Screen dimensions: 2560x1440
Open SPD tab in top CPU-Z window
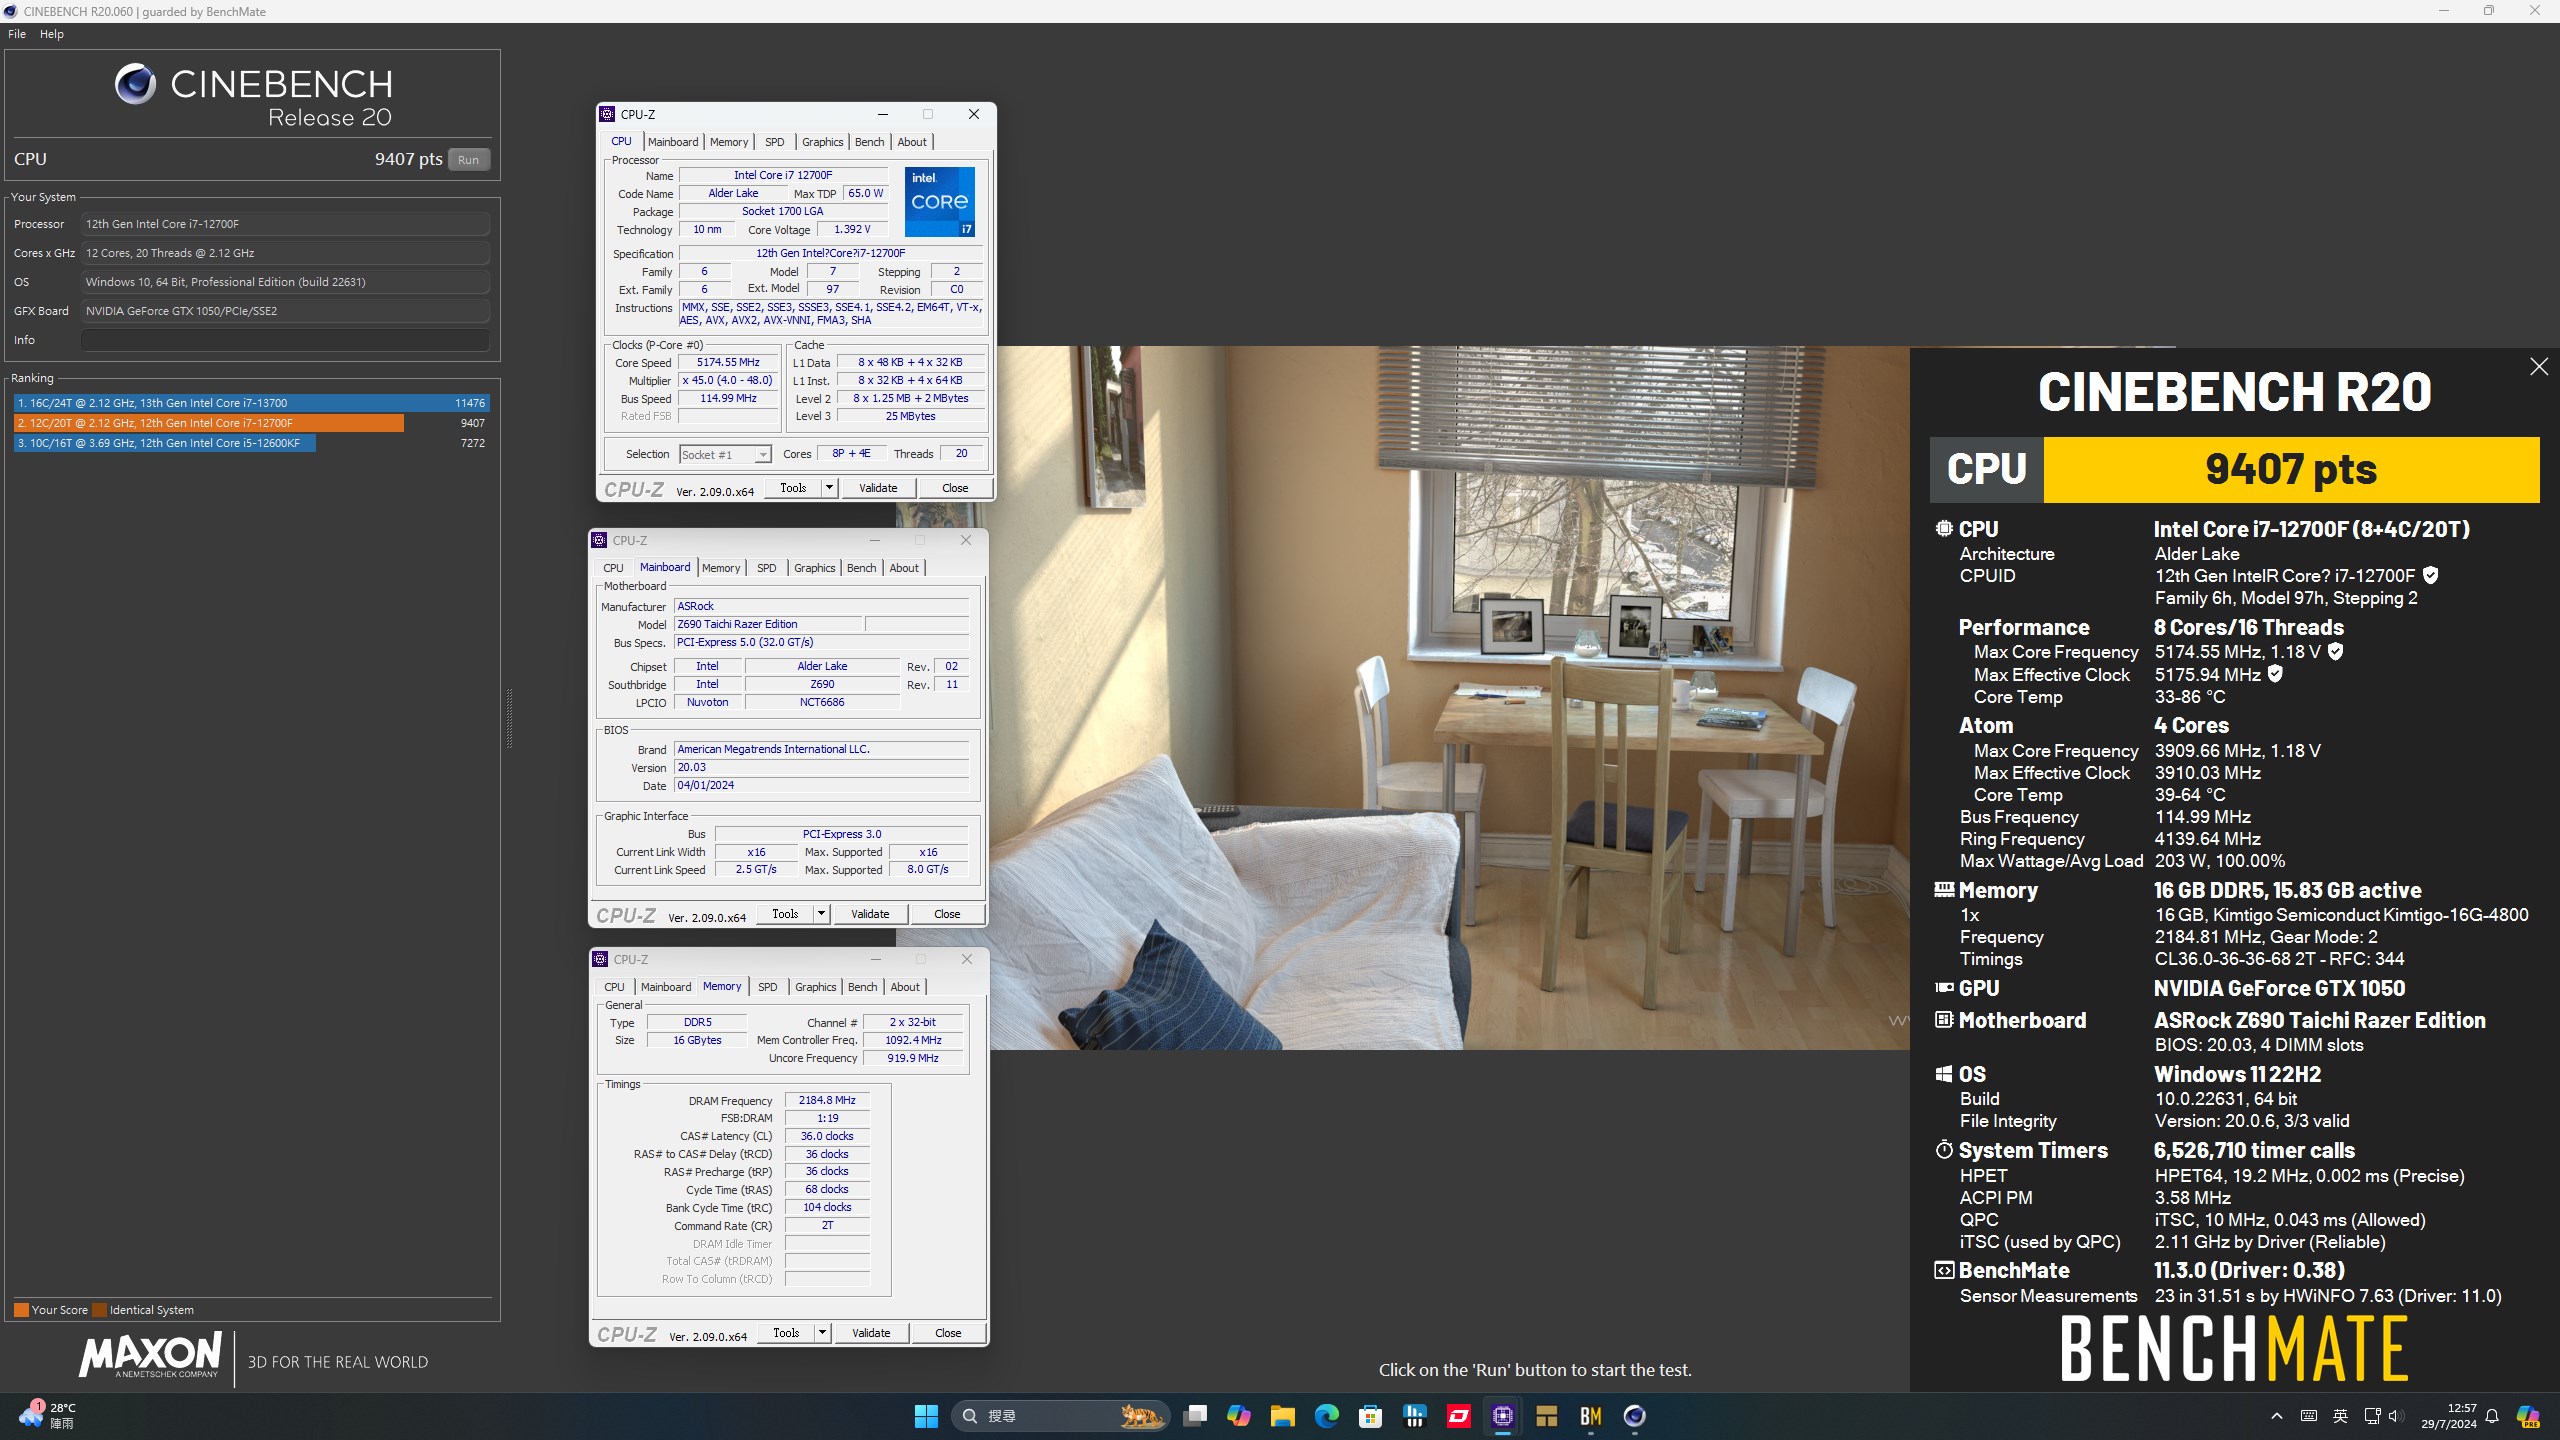coord(775,142)
